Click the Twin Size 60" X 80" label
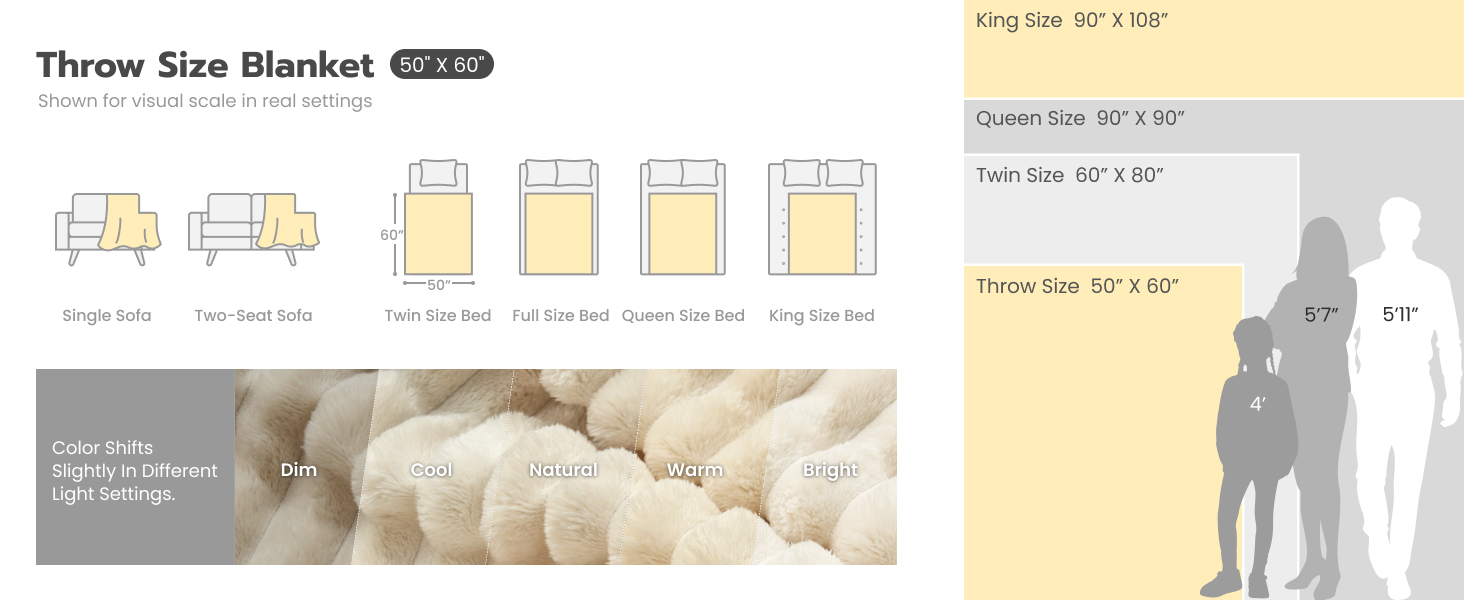This screenshot has height=600, width=1464. [x=1070, y=176]
